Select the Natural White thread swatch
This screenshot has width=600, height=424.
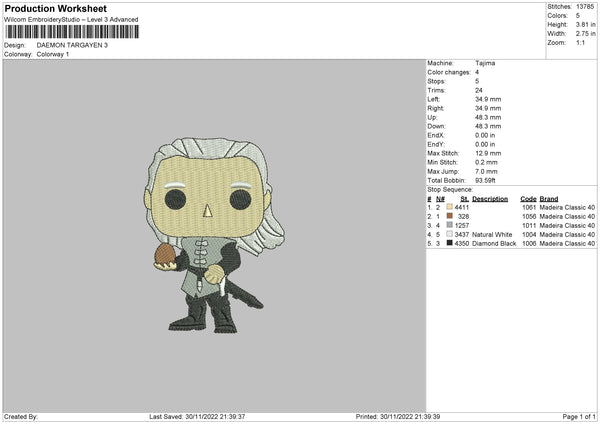tap(450, 234)
